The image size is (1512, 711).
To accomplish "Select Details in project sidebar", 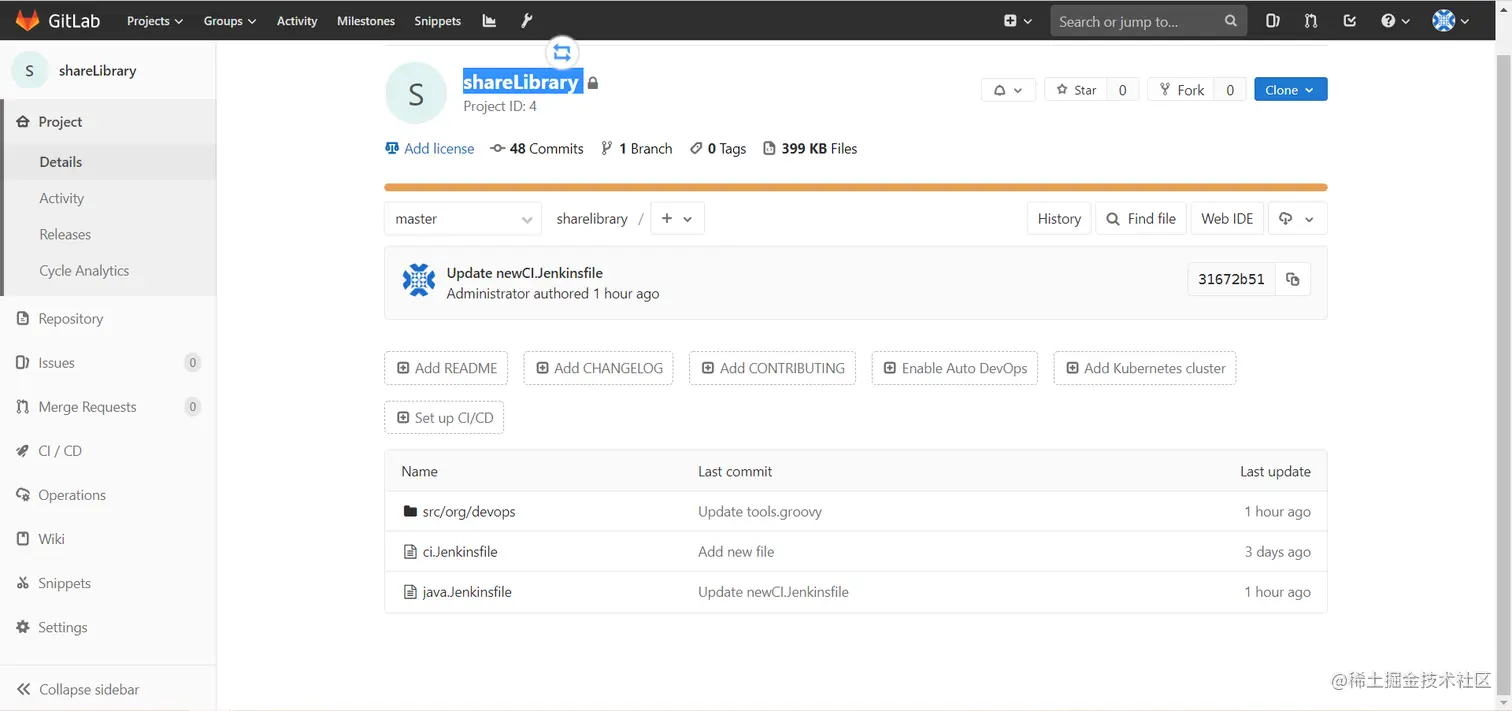I will 108,162.
